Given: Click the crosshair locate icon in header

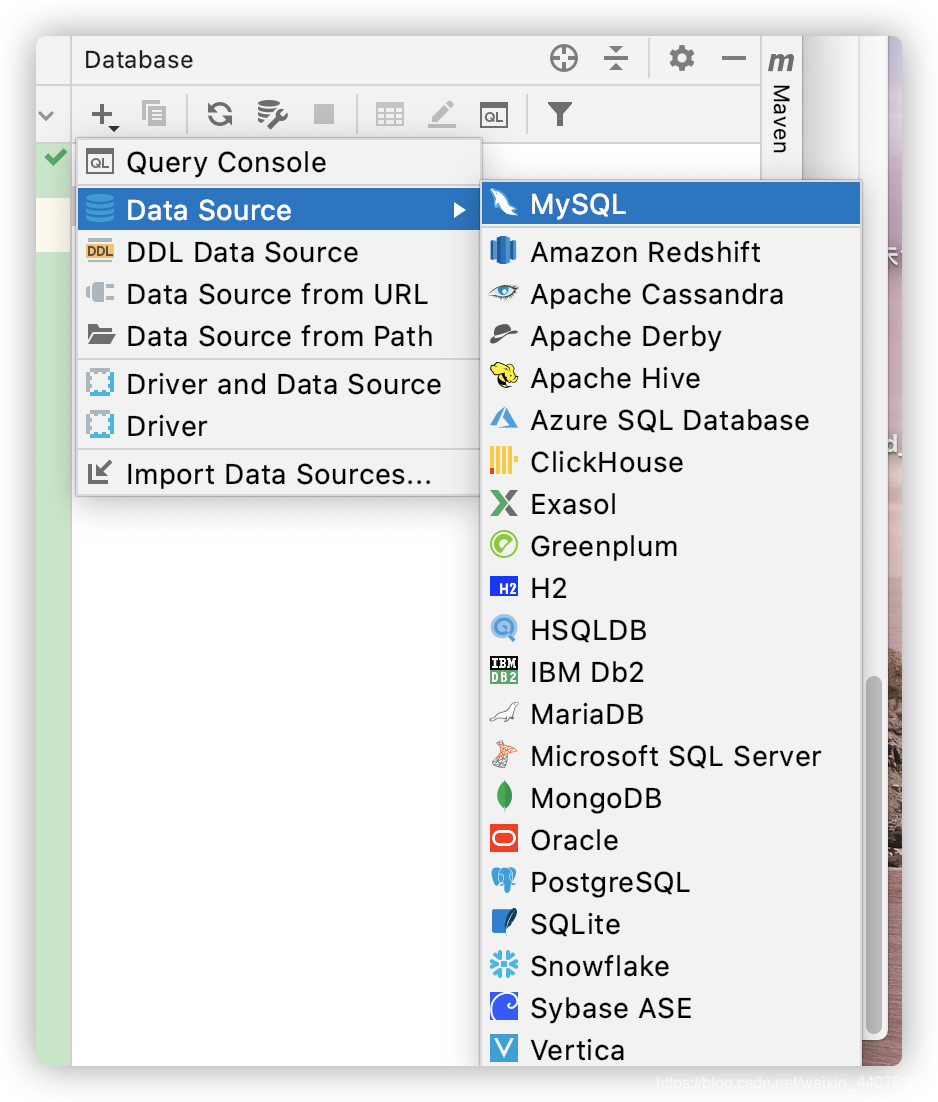Looking at the screenshot, I should click(x=564, y=58).
